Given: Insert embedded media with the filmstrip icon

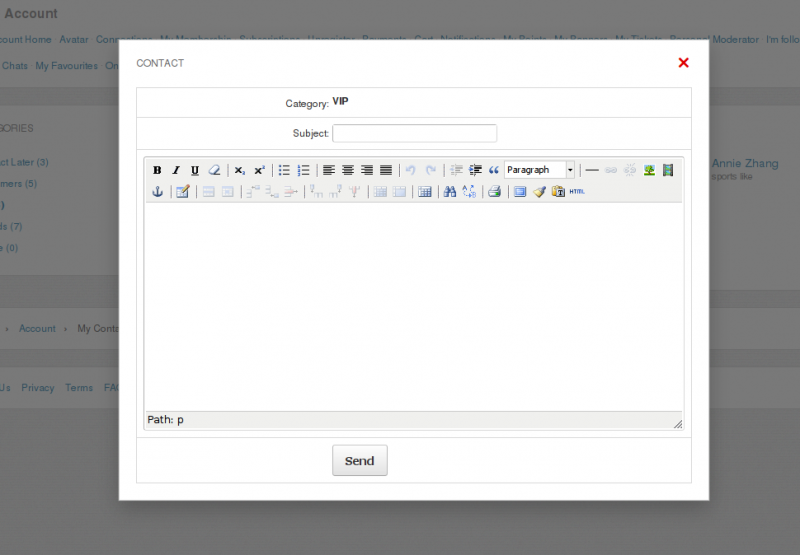Looking at the screenshot, I should (668, 170).
